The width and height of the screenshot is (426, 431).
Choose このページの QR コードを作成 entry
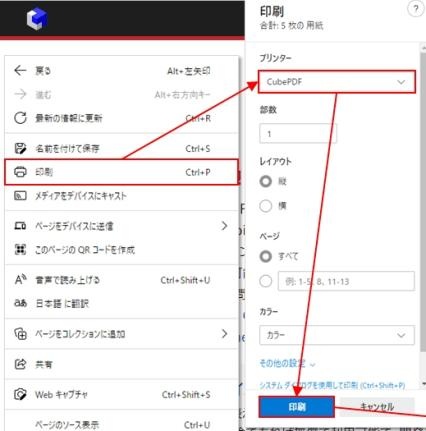click(122, 249)
